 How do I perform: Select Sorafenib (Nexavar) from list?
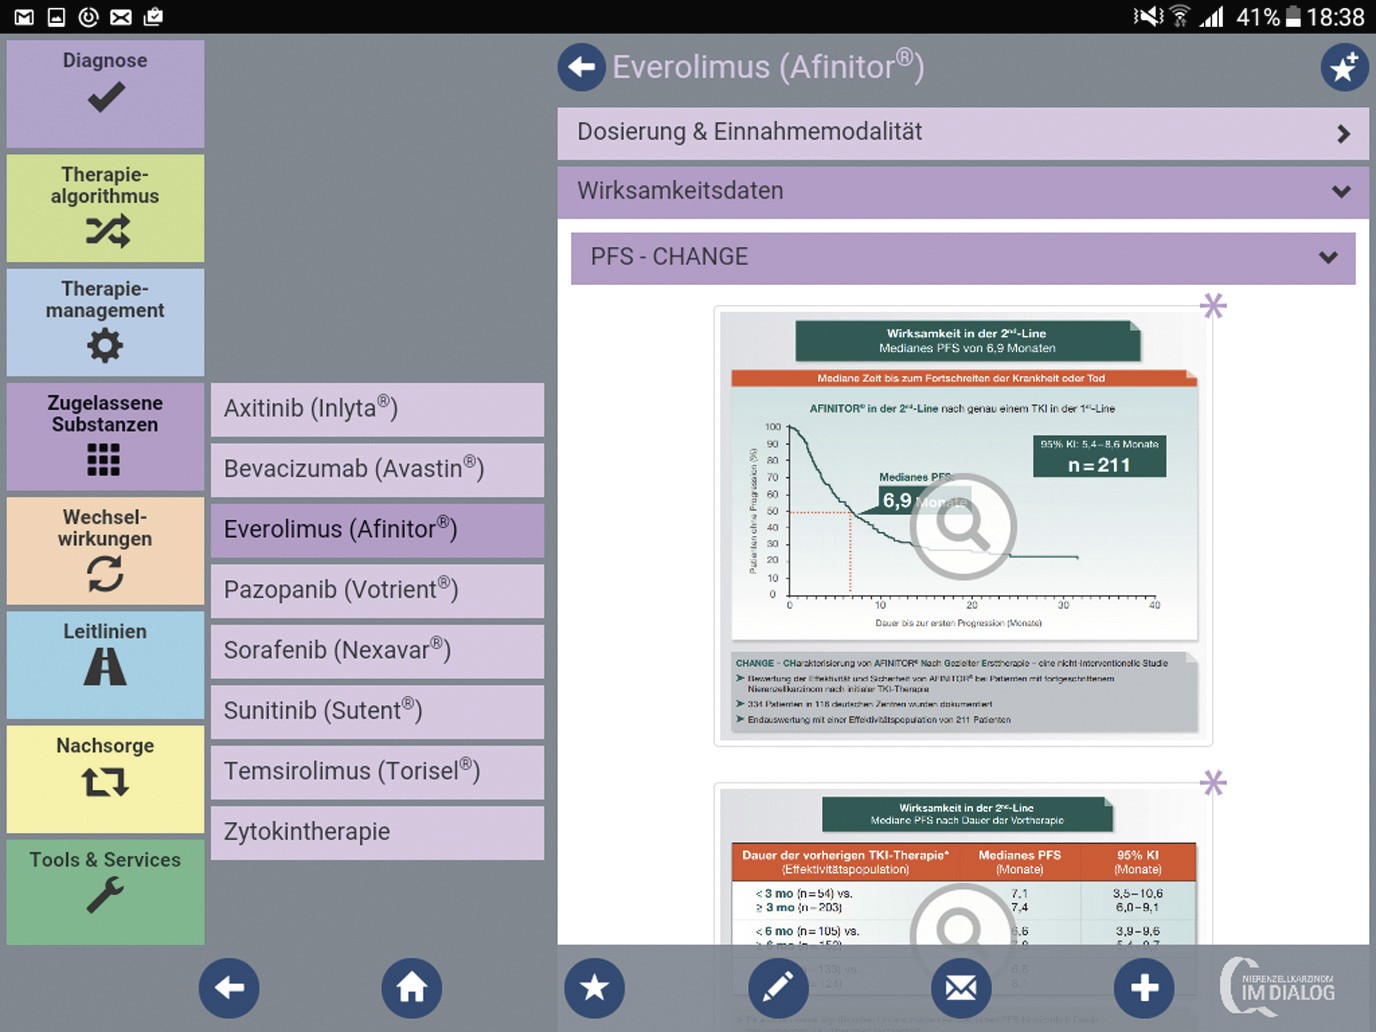(x=377, y=651)
